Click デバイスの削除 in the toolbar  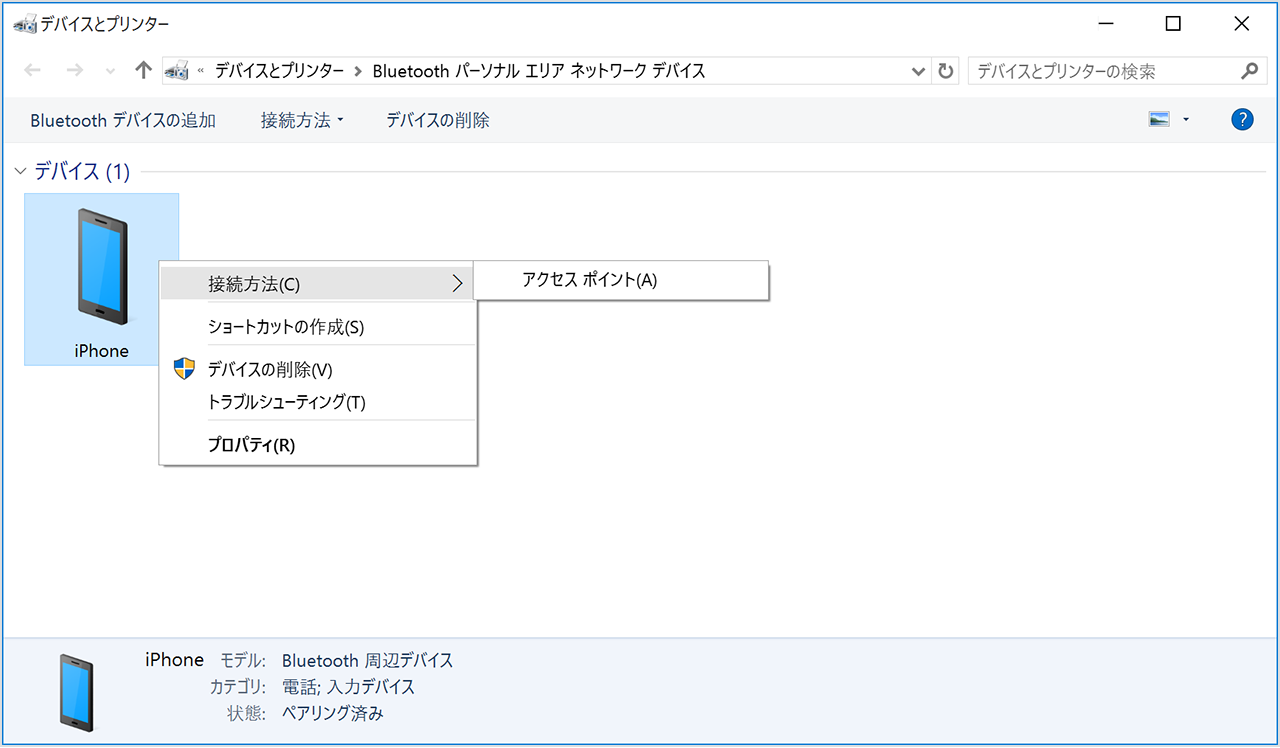438,120
